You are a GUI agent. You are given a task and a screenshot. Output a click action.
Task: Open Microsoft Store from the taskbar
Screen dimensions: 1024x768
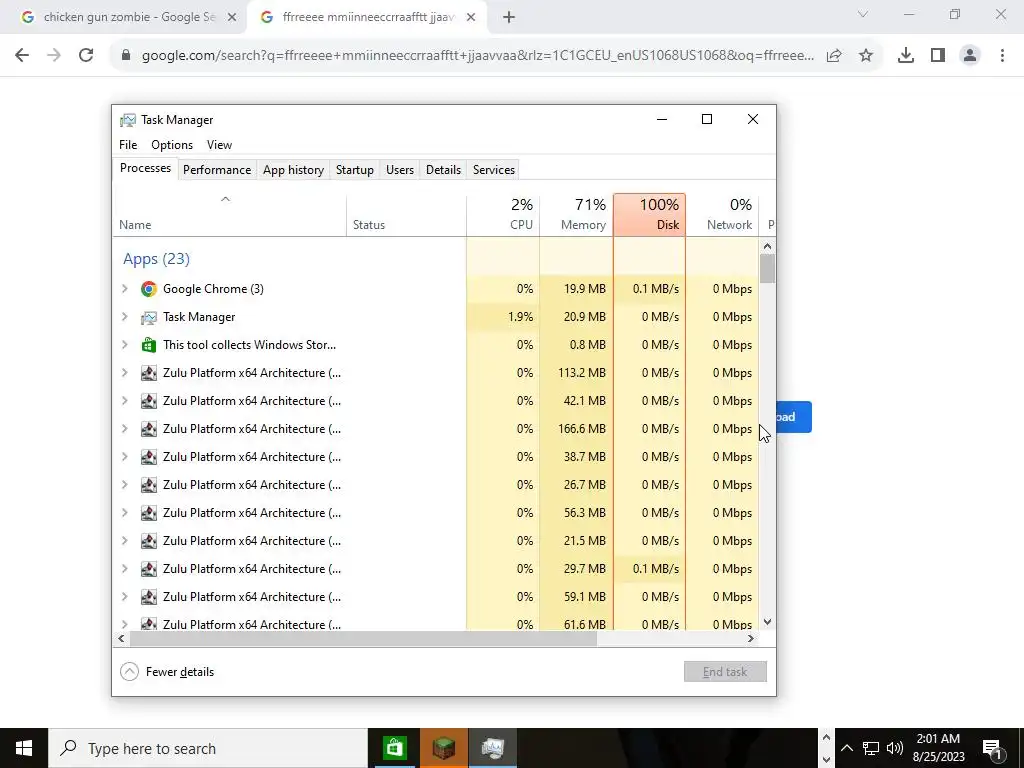[x=394, y=748]
